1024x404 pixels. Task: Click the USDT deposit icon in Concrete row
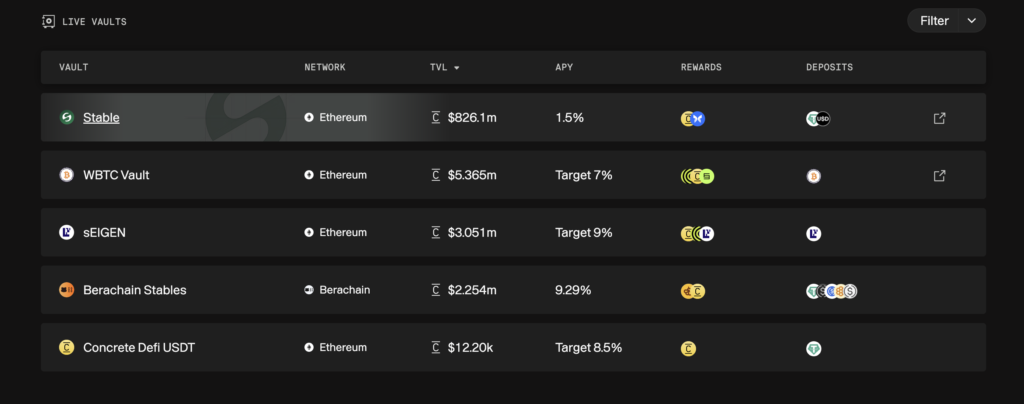point(814,349)
